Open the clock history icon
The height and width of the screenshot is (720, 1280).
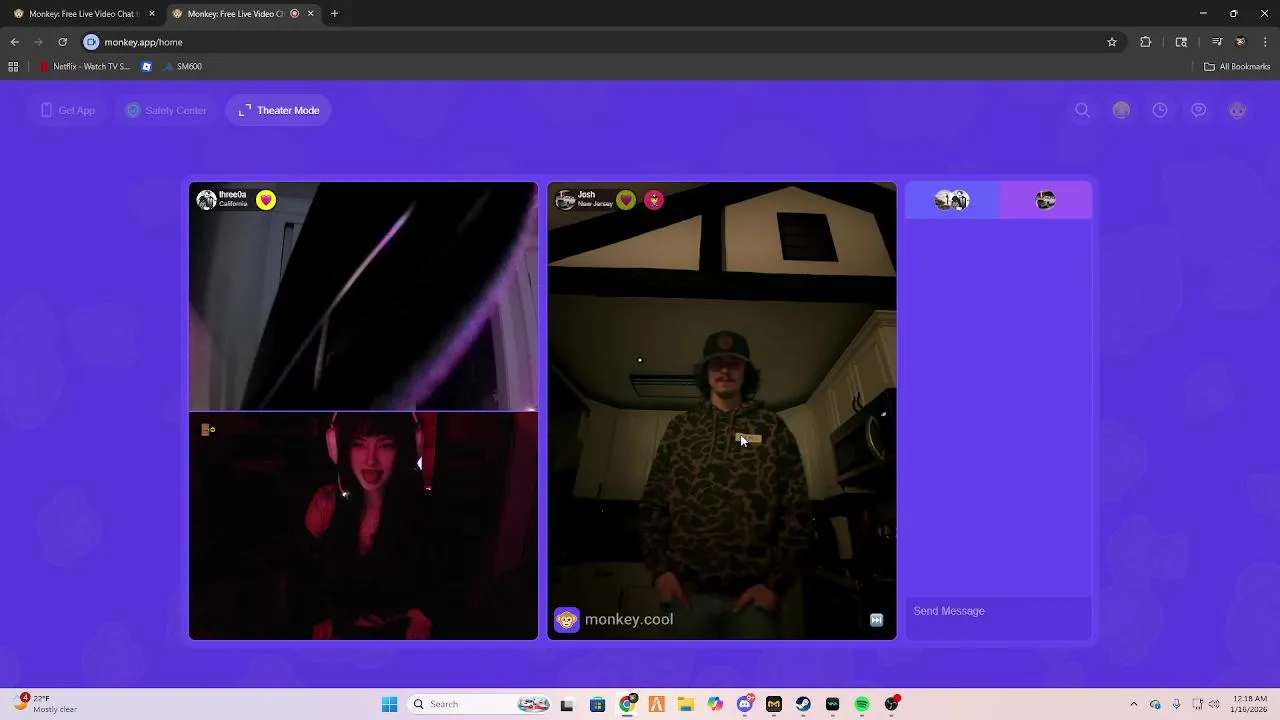pos(1160,110)
